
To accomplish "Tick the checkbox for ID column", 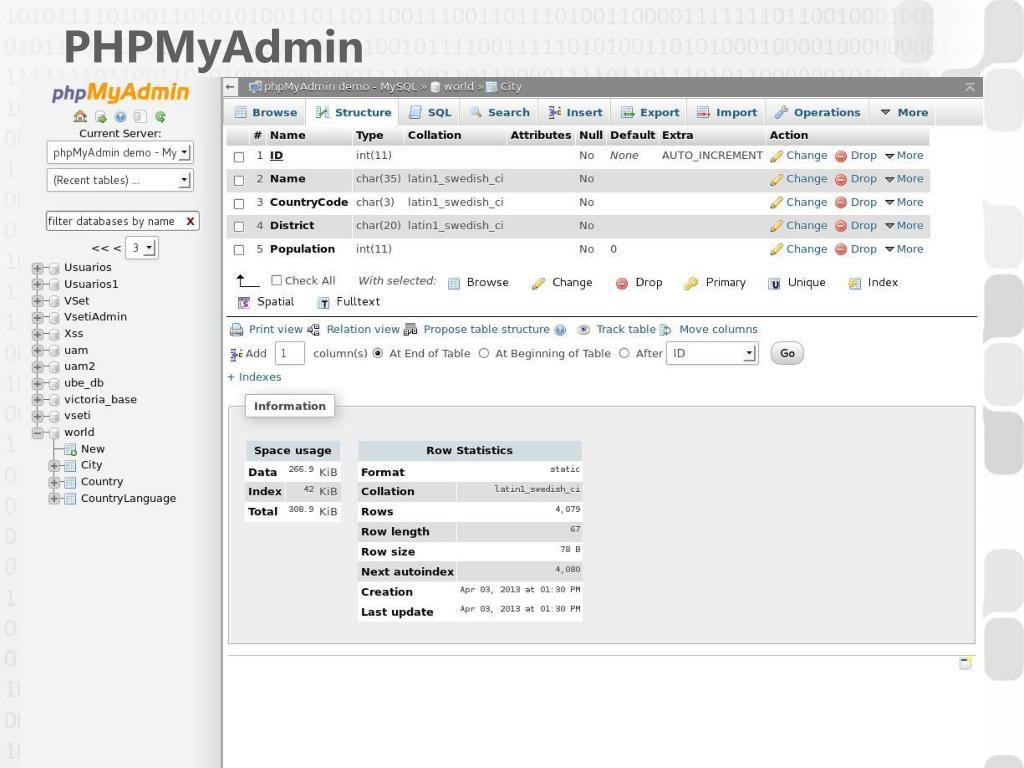I will [239, 157].
